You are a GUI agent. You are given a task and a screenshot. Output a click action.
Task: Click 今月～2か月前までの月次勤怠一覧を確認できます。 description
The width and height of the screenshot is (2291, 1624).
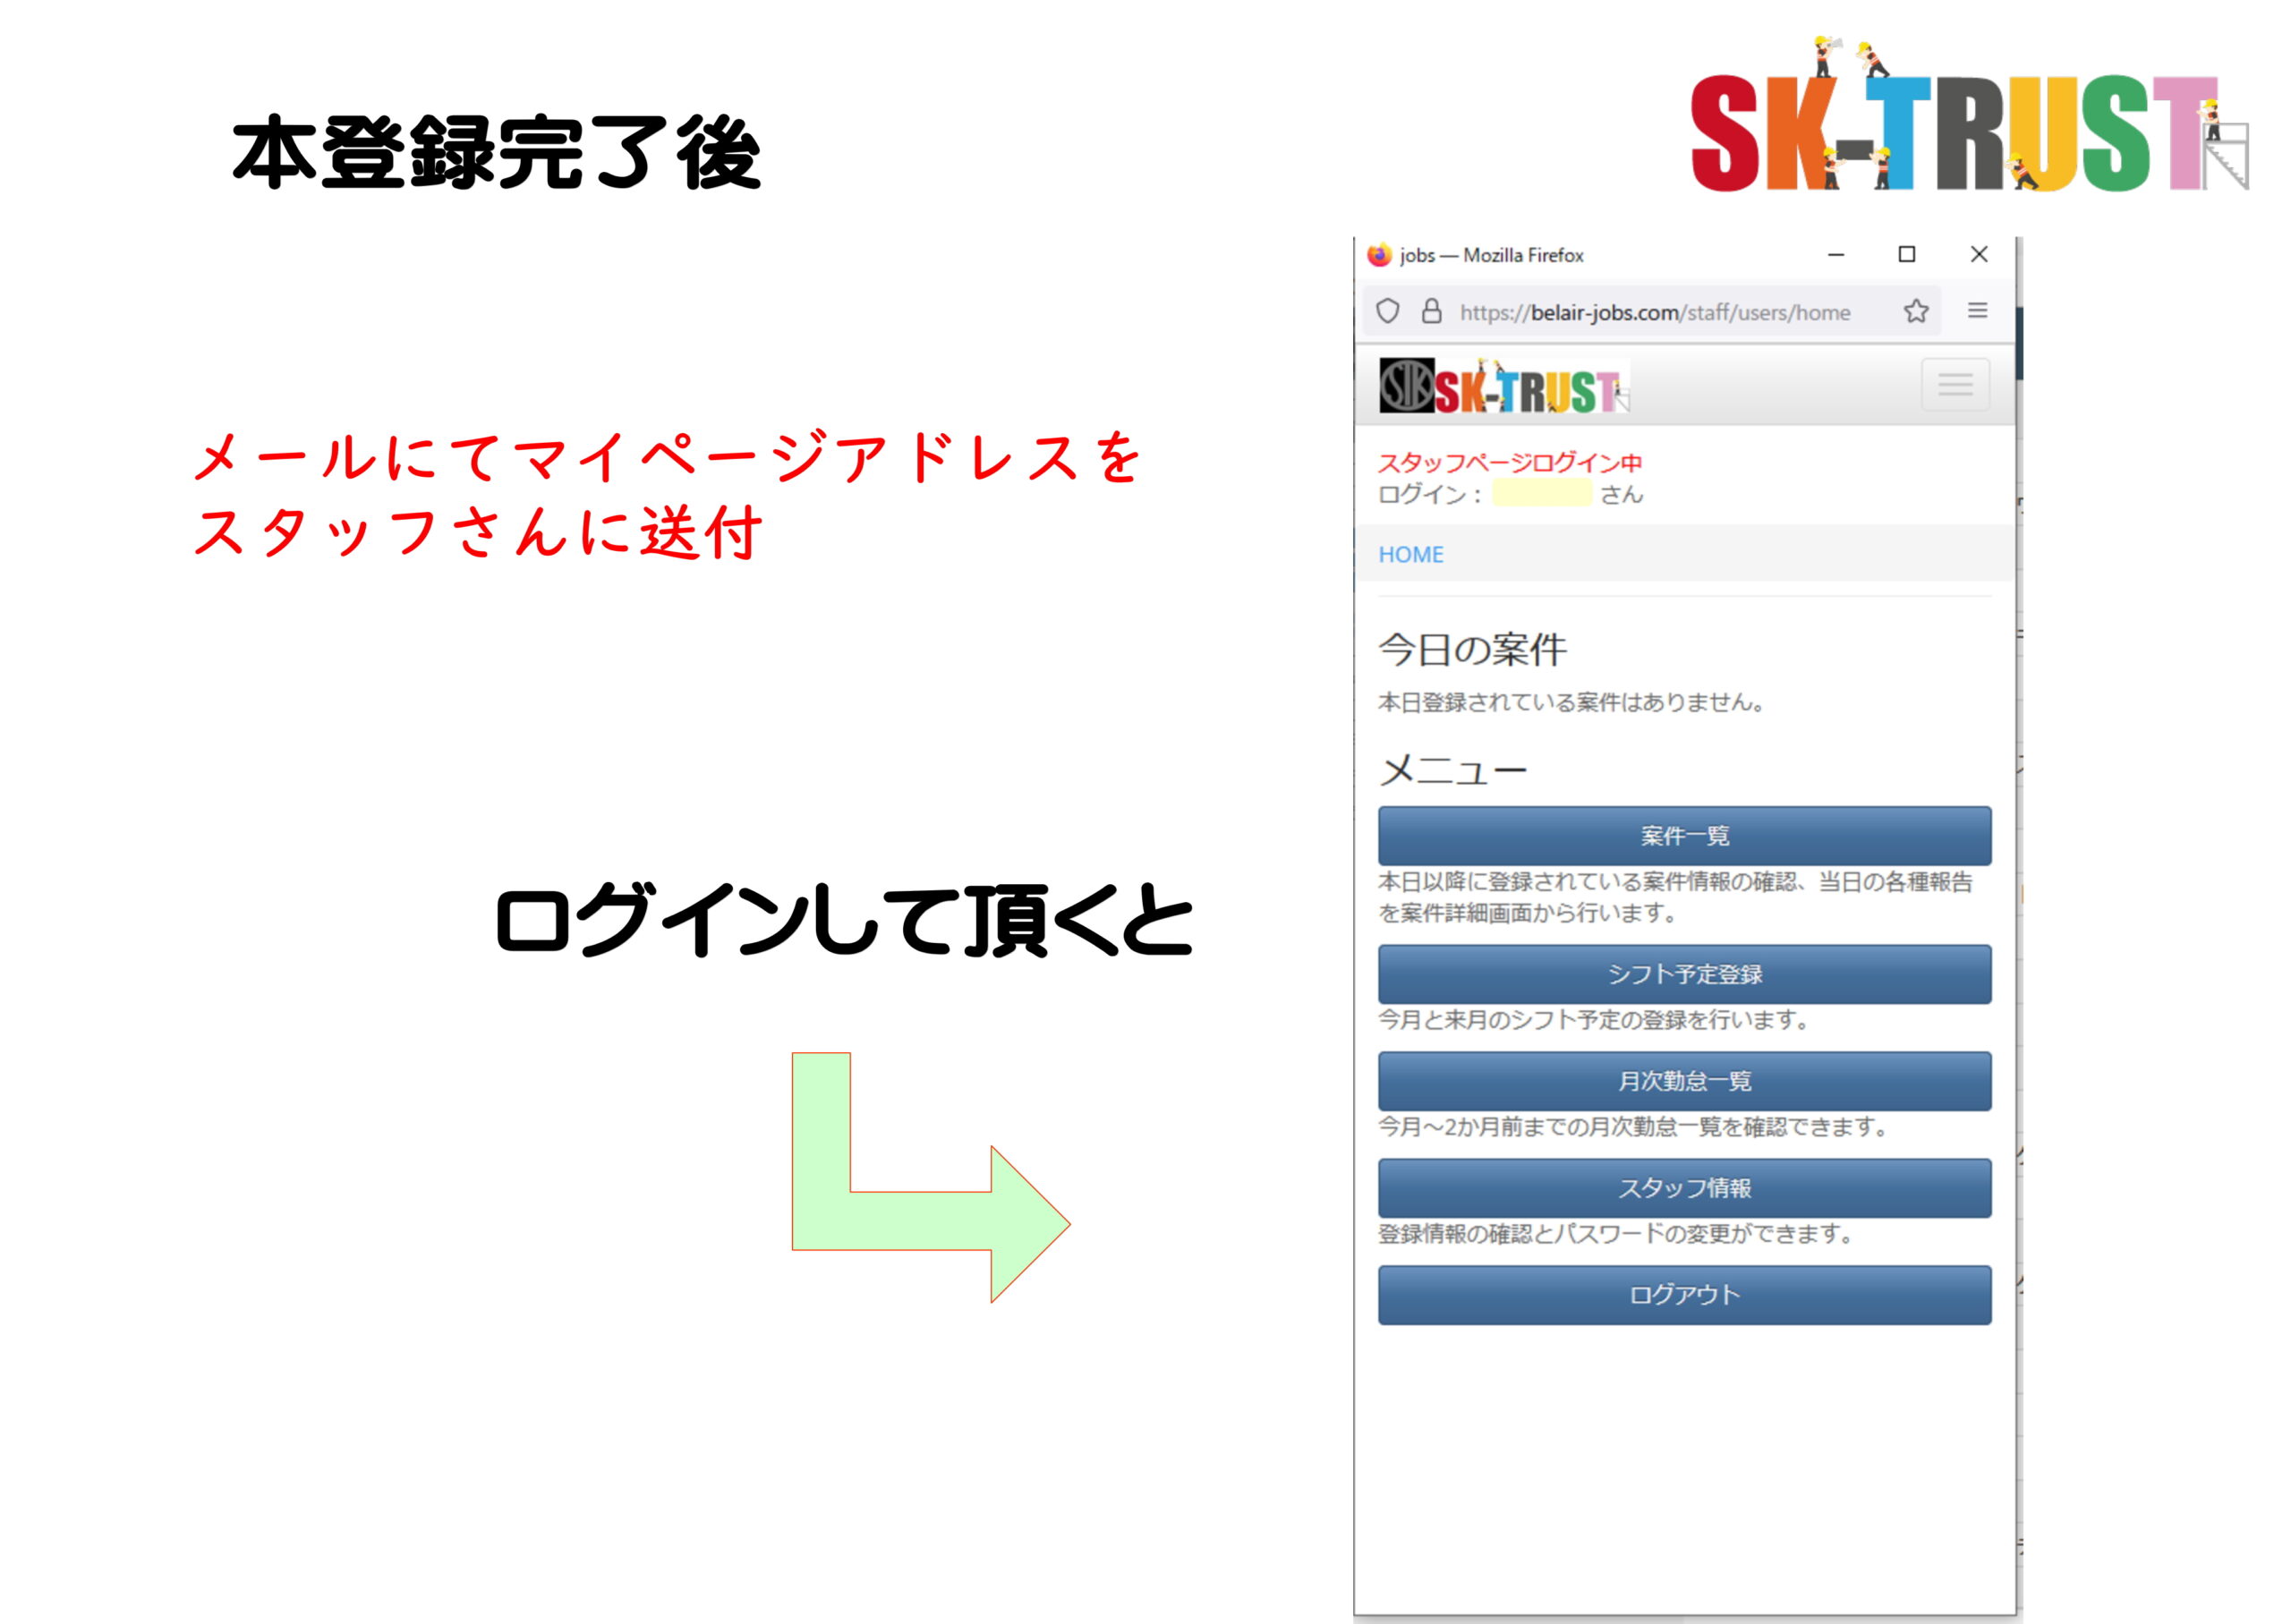[x=1633, y=1127]
